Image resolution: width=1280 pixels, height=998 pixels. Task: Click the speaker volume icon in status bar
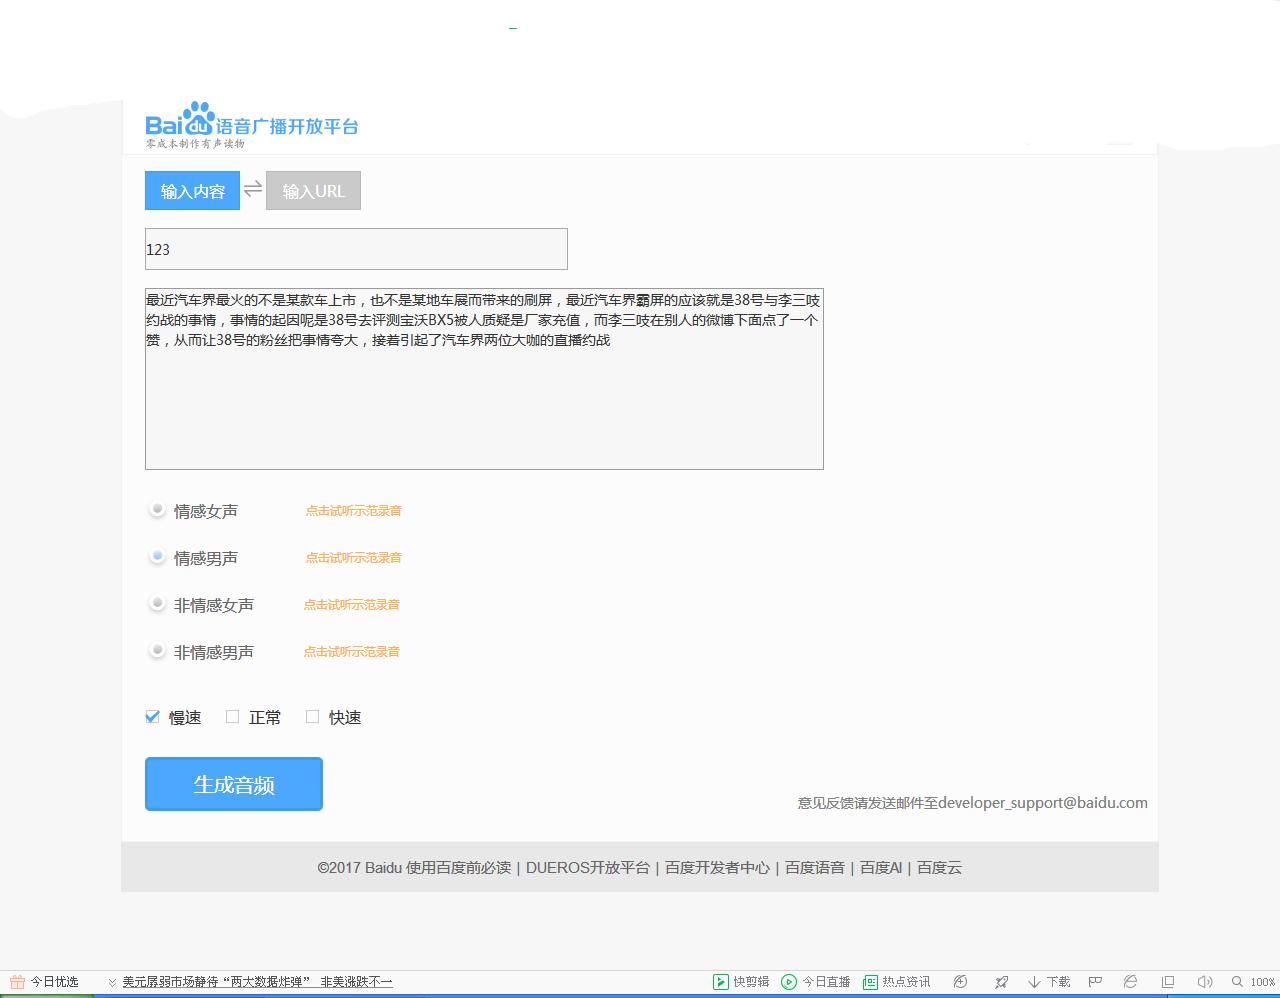(x=1203, y=982)
